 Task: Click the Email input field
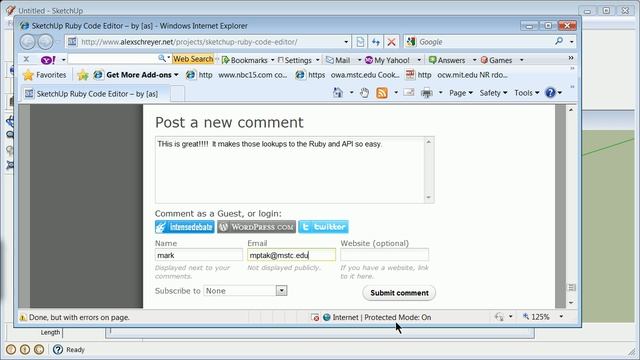coord(291,255)
